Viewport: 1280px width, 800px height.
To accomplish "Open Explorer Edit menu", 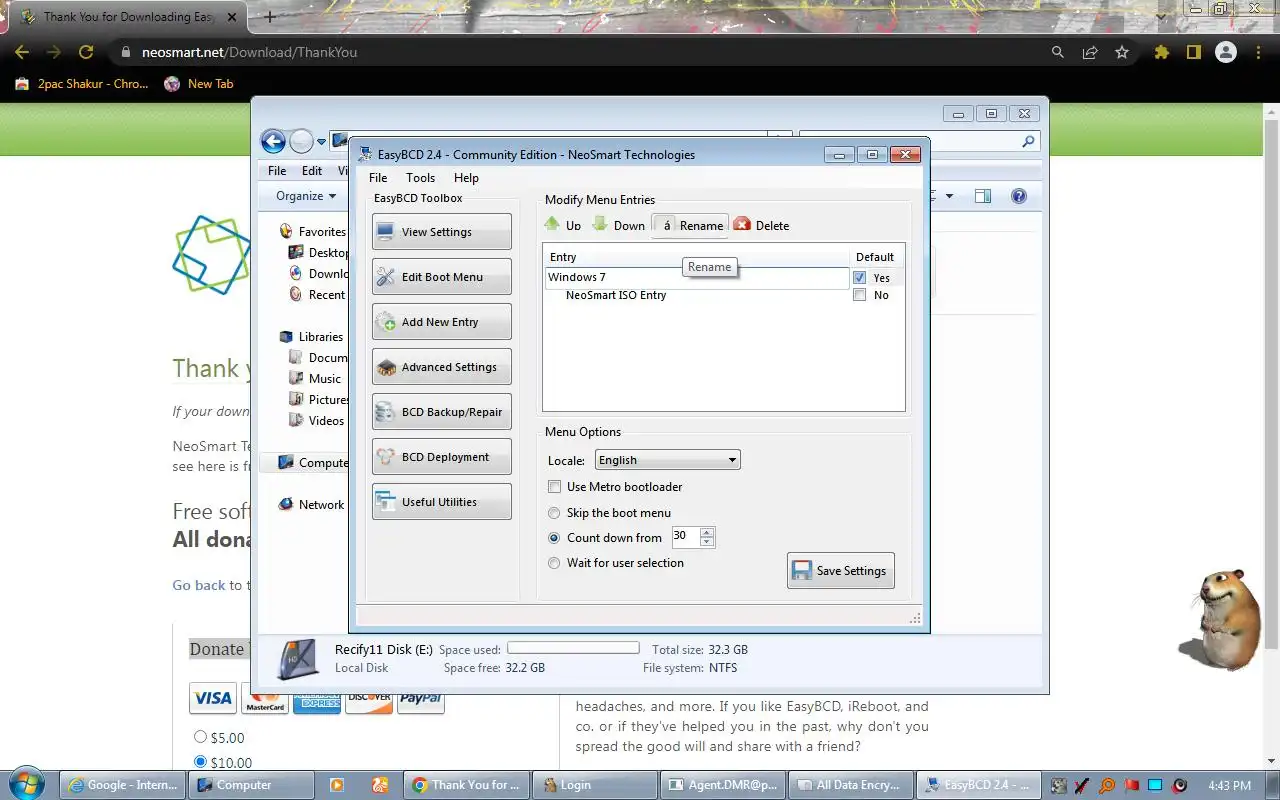I will tap(312, 171).
